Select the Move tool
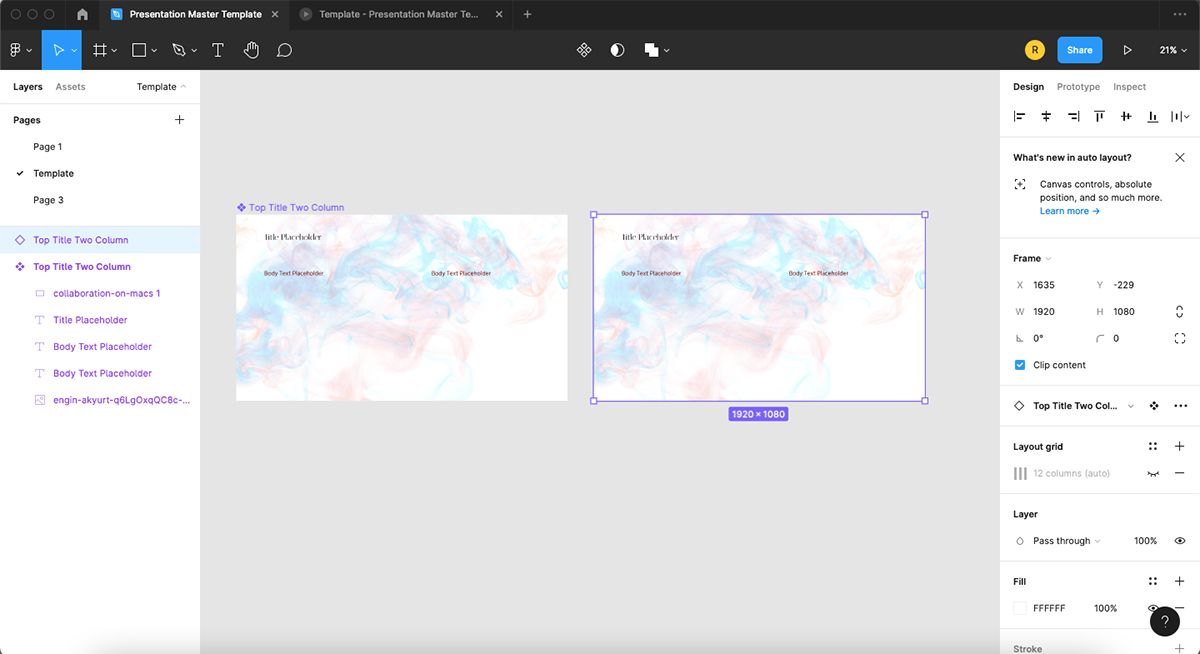Screen dimensions: 1200x654 pos(60,49)
